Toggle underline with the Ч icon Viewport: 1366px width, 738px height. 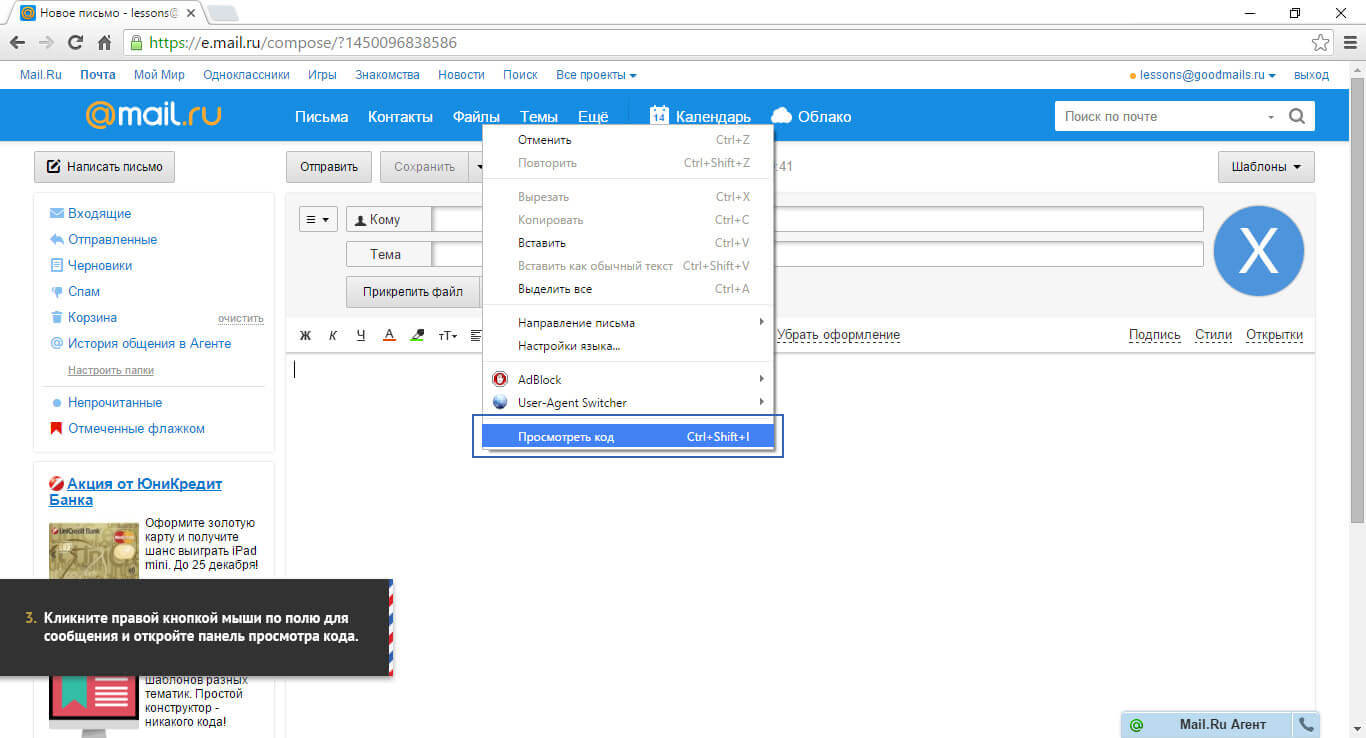pyautogui.click(x=361, y=336)
